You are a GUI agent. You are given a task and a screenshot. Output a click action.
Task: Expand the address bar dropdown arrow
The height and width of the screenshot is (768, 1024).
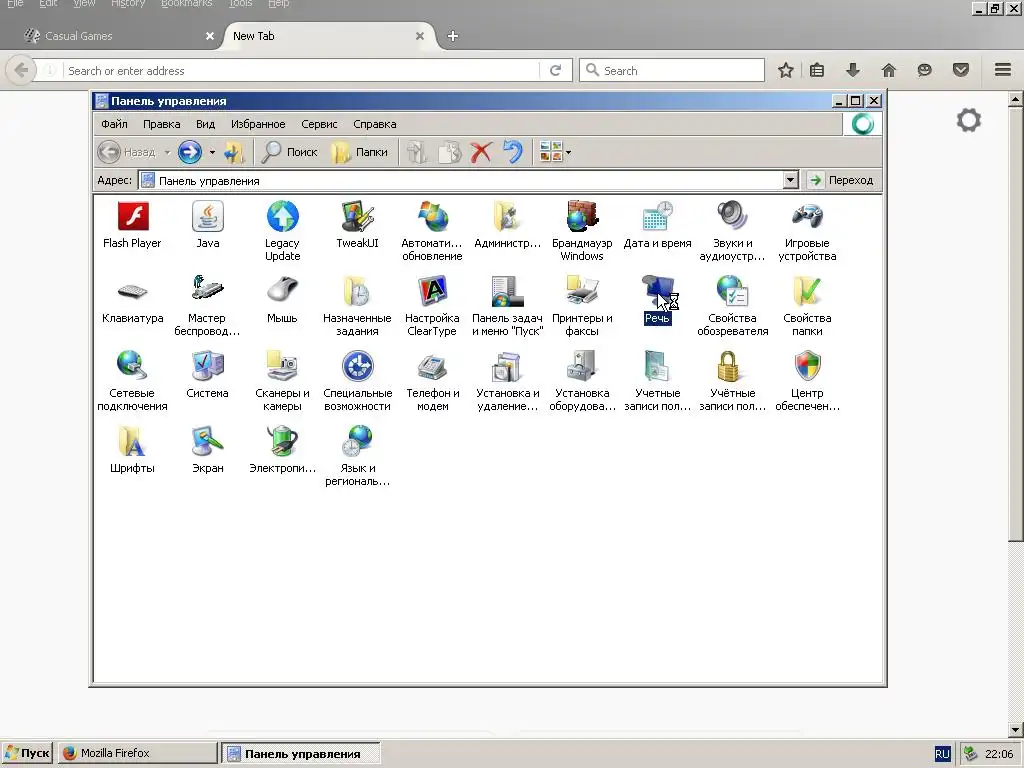pyautogui.click(x=790, y=180)
